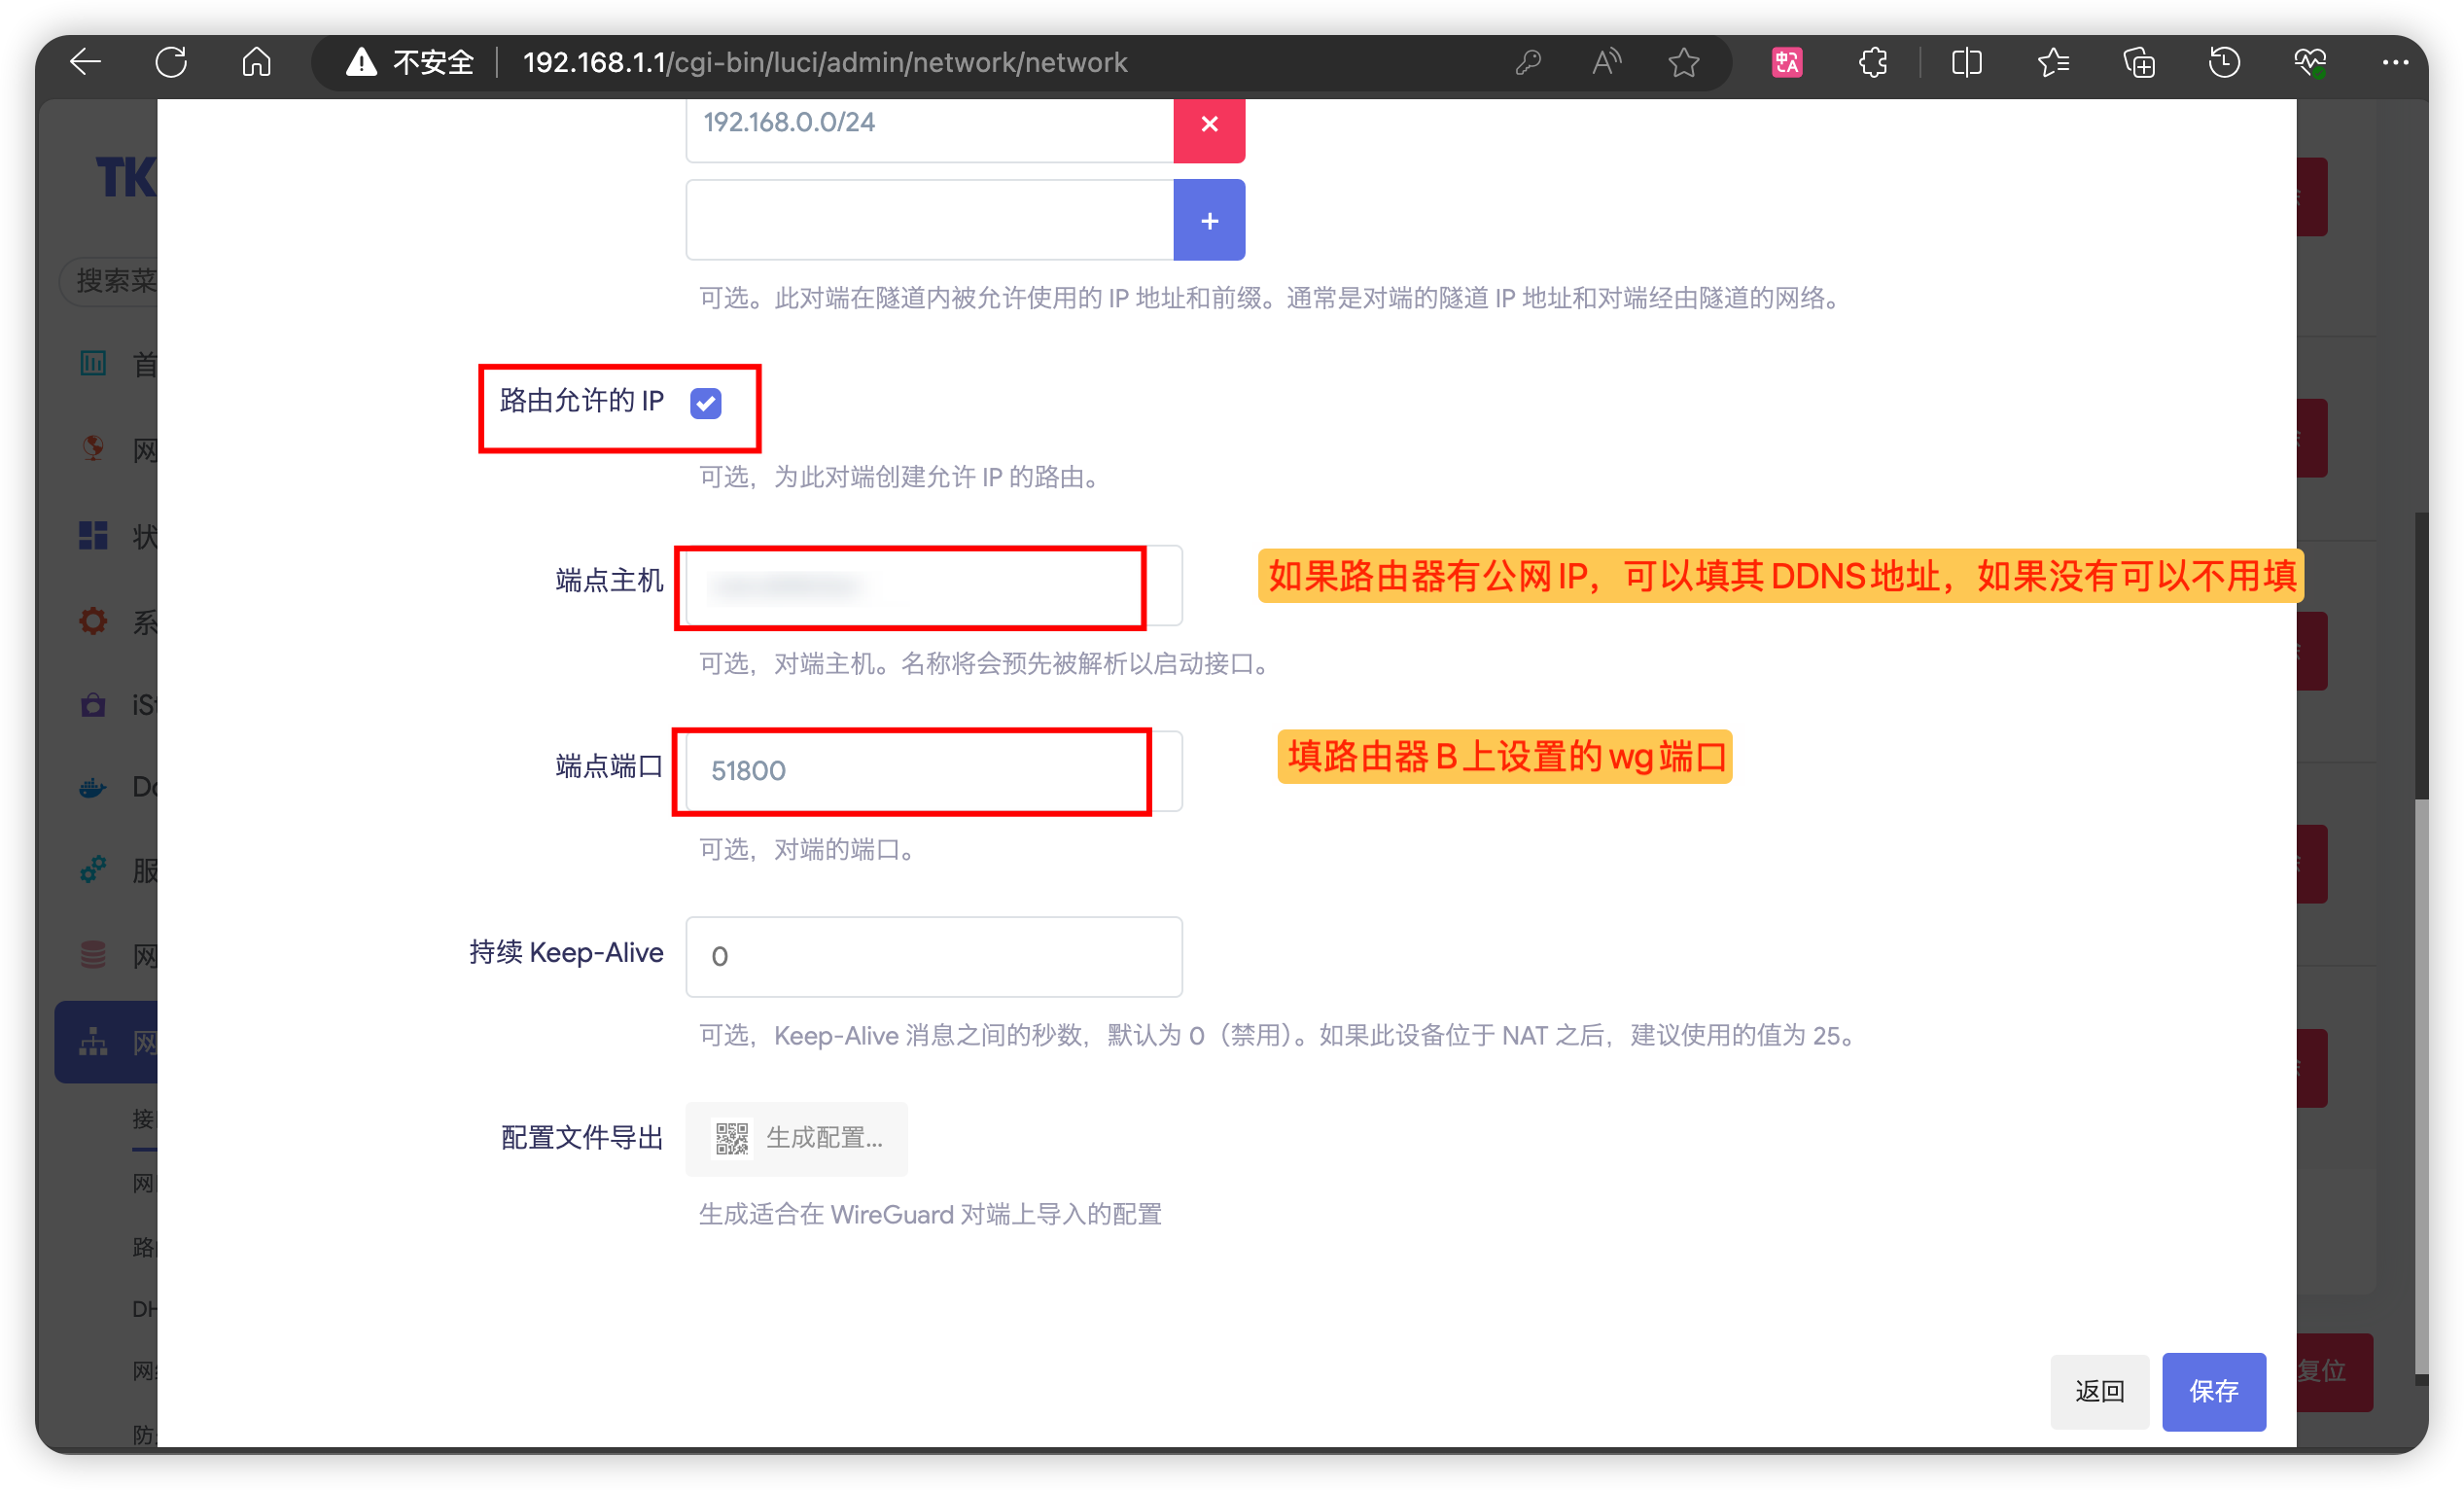Click the 持续 Keep-Alive label text

(x=566, y=953)
